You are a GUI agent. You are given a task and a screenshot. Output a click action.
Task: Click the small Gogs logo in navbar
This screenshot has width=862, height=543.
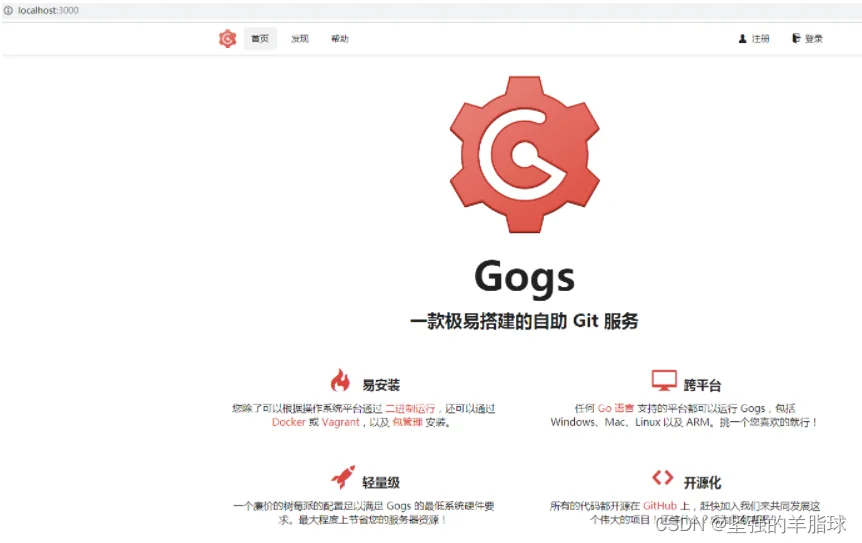coord(227,38)
